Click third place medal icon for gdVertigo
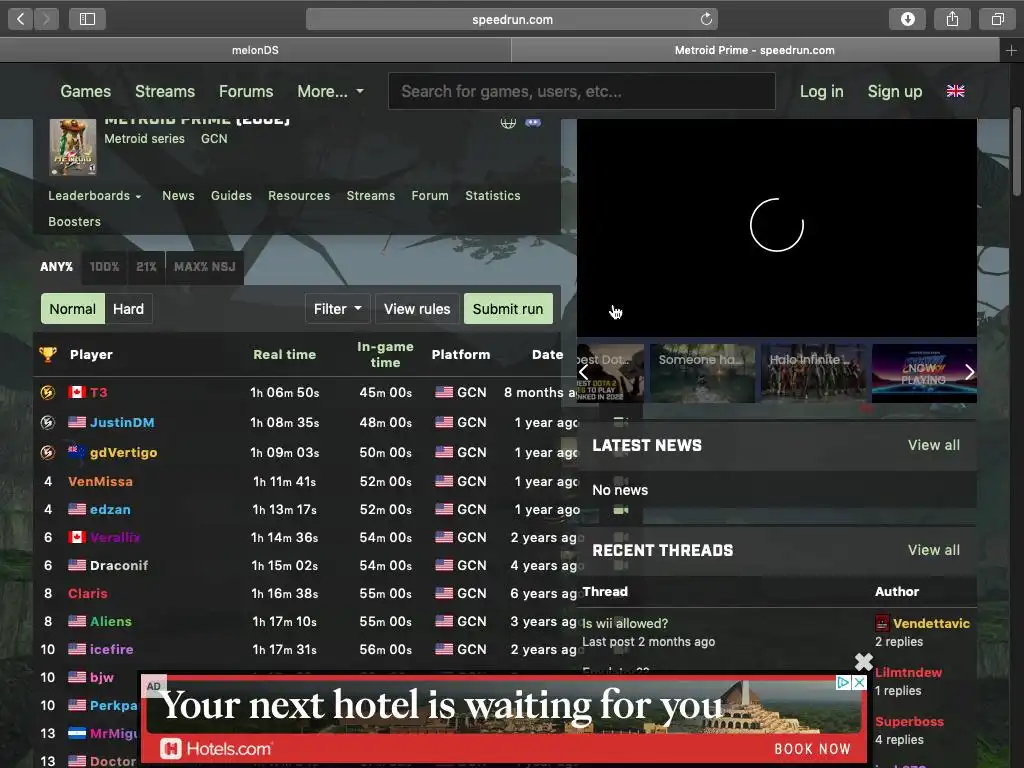Viewport: 1024px width, 768px height. (48, 452)
